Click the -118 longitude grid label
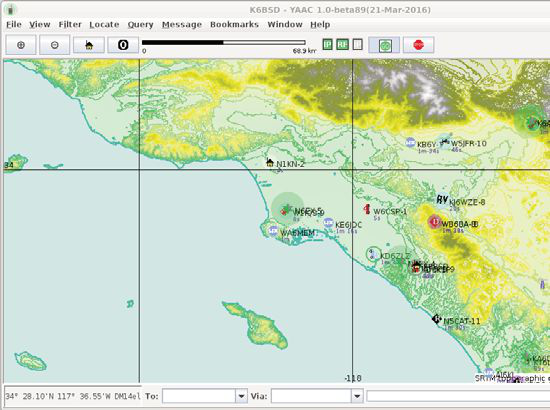Image resolution: width=550 pixels, height=410 pixels. (353, 378)
